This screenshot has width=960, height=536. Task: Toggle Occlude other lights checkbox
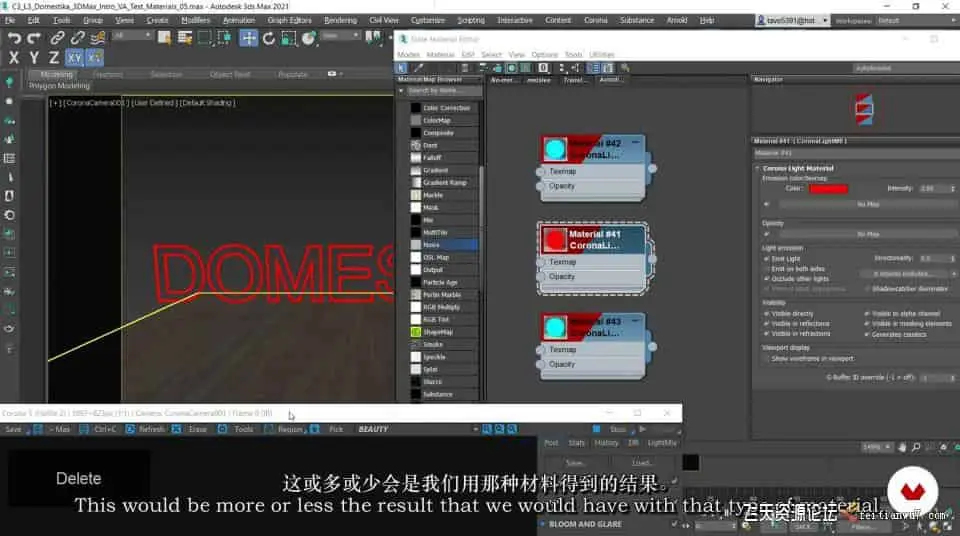766,279
